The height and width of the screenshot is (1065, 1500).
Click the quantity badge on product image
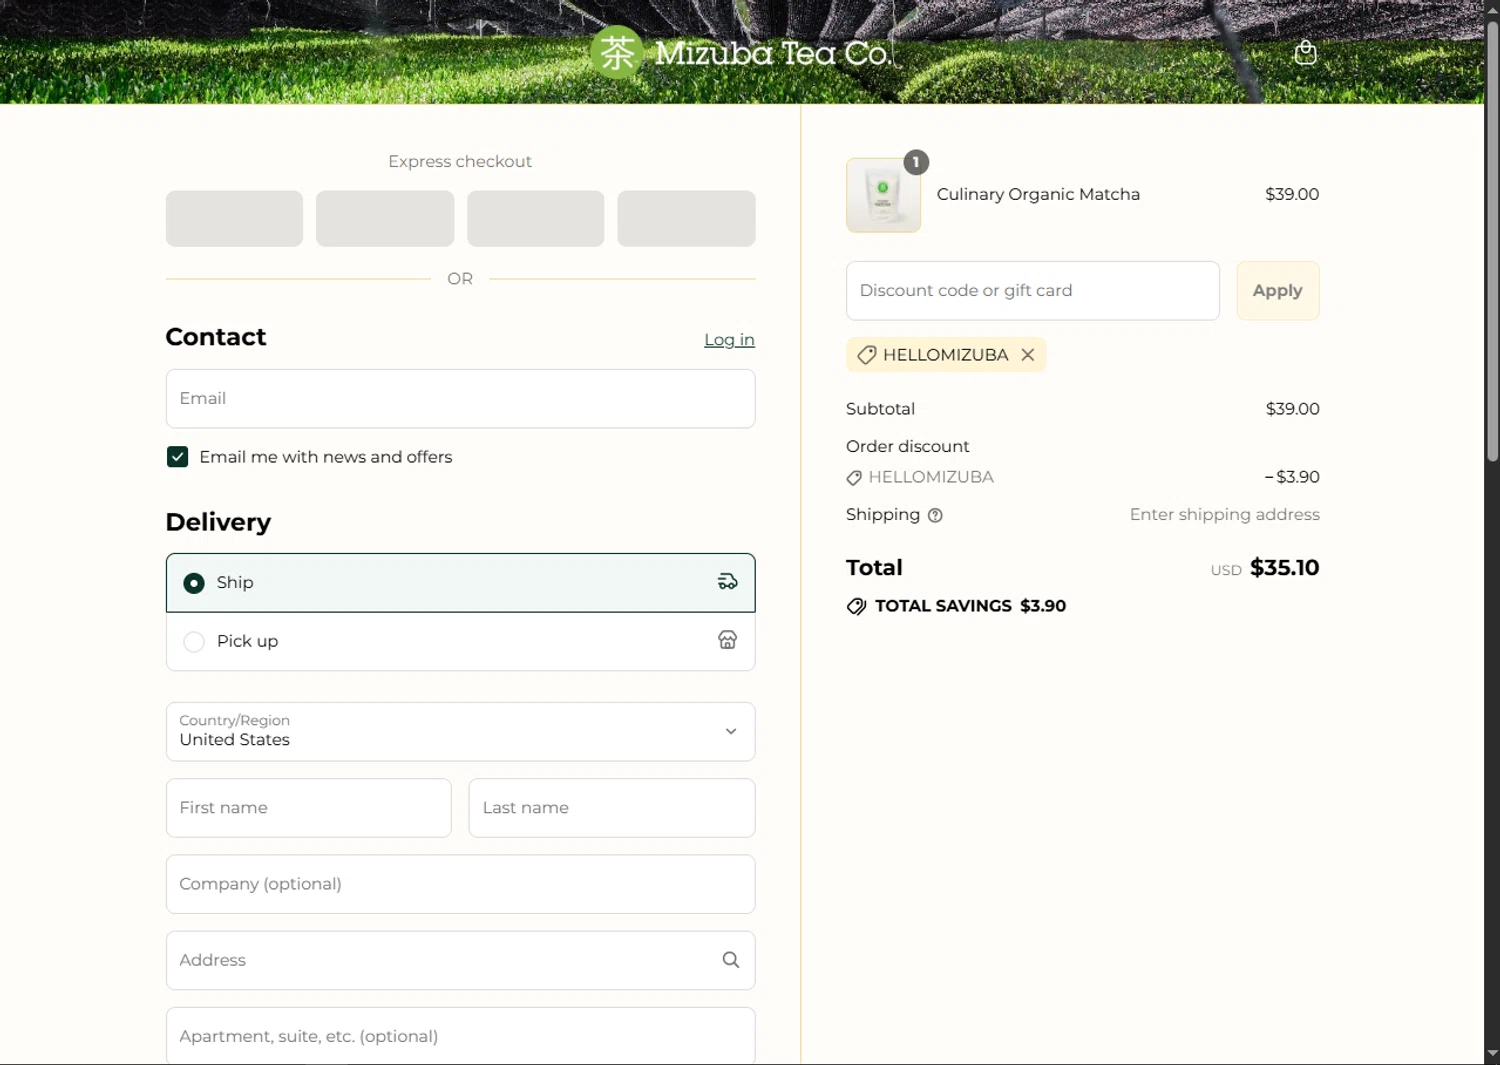(x=916, y=162)
